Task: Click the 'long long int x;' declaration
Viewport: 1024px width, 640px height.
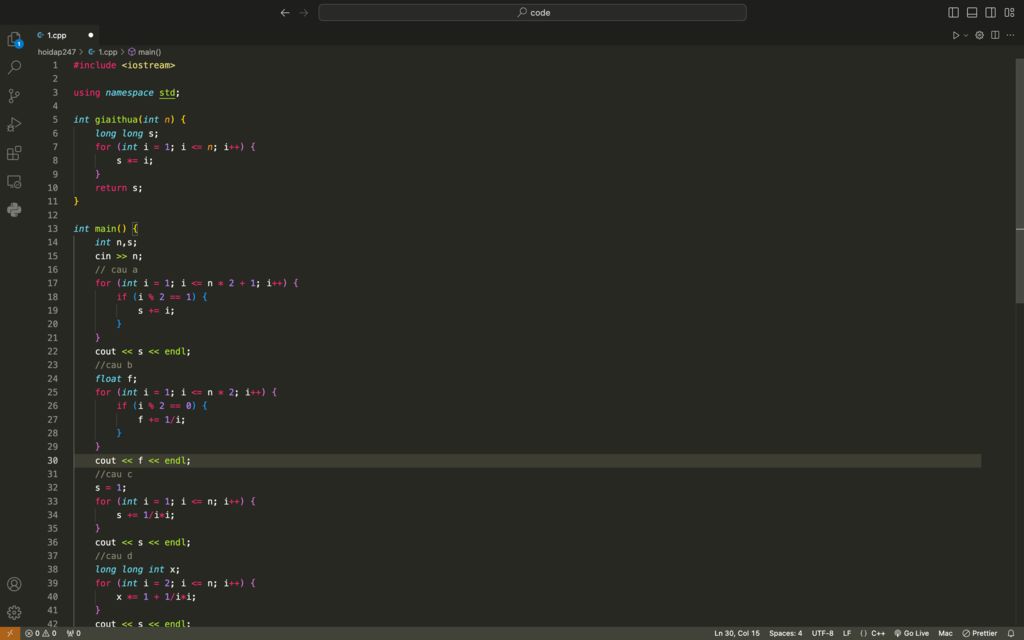Action: (137, 569)
